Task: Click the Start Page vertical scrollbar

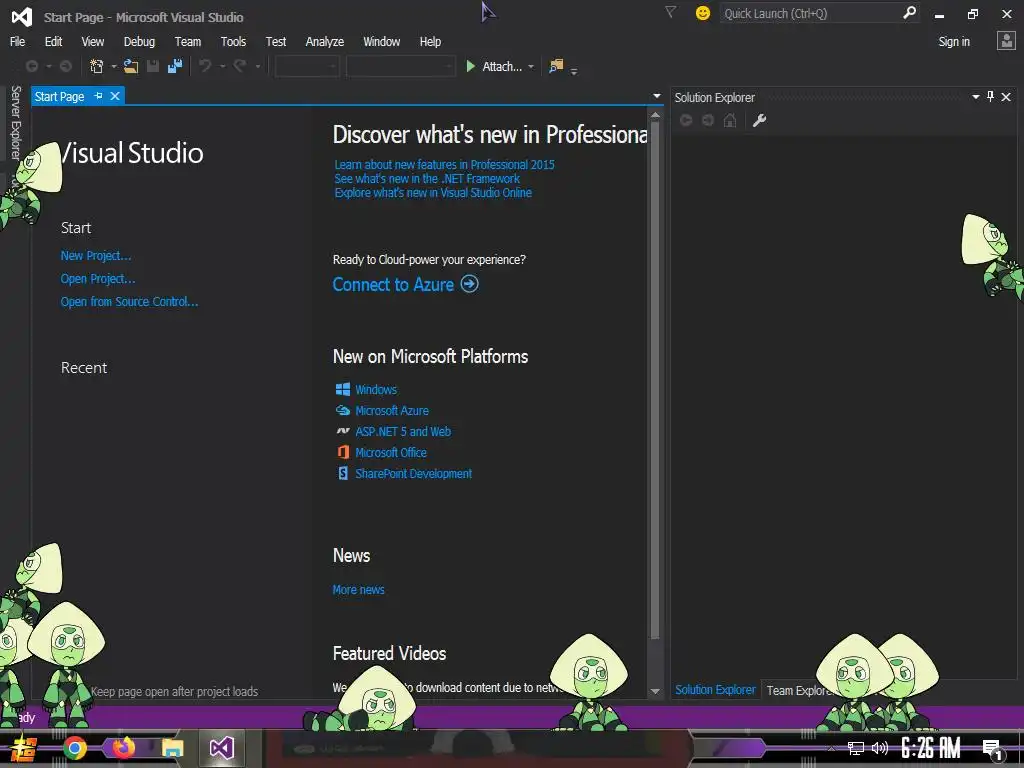Action: click(655, 379)
